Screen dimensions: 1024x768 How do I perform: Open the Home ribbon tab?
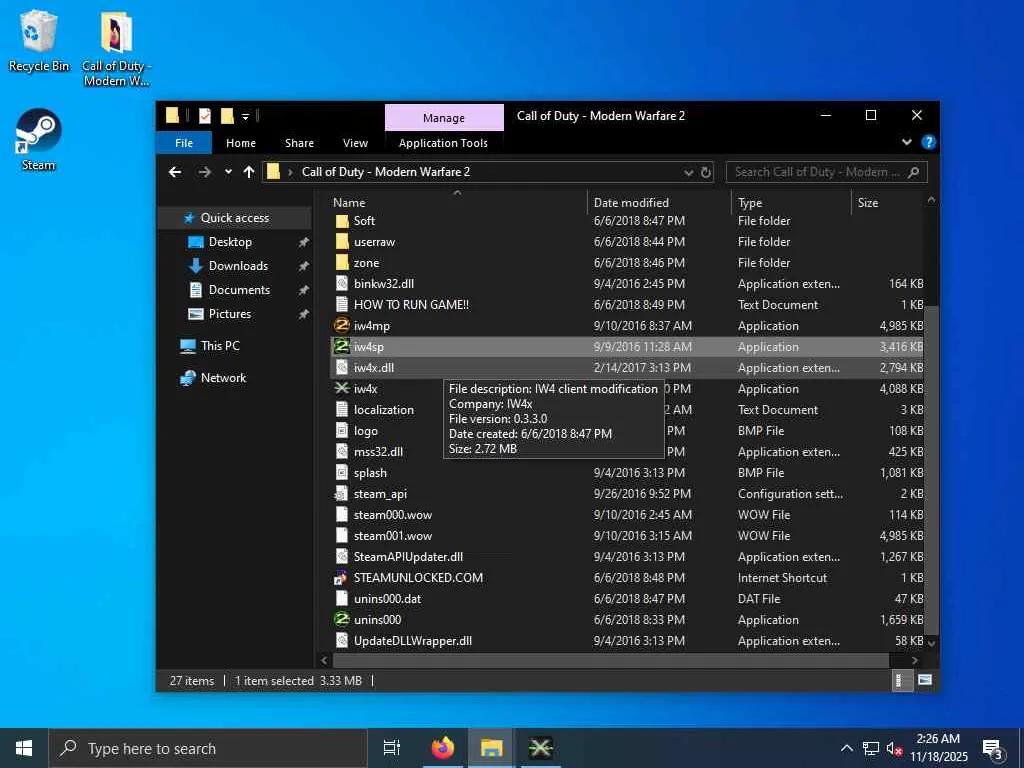tap(241, 143)
